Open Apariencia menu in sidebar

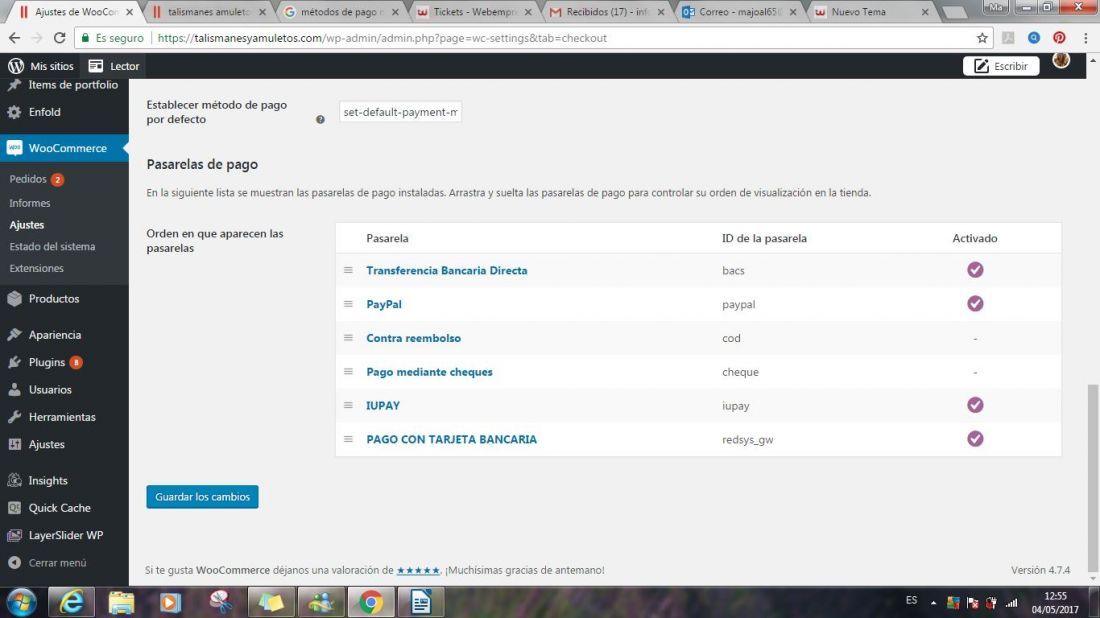55,335
